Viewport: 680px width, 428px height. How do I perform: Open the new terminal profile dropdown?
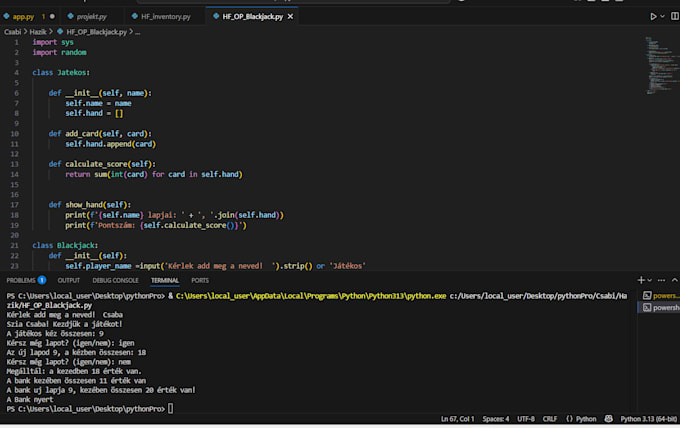click(650, 280)
